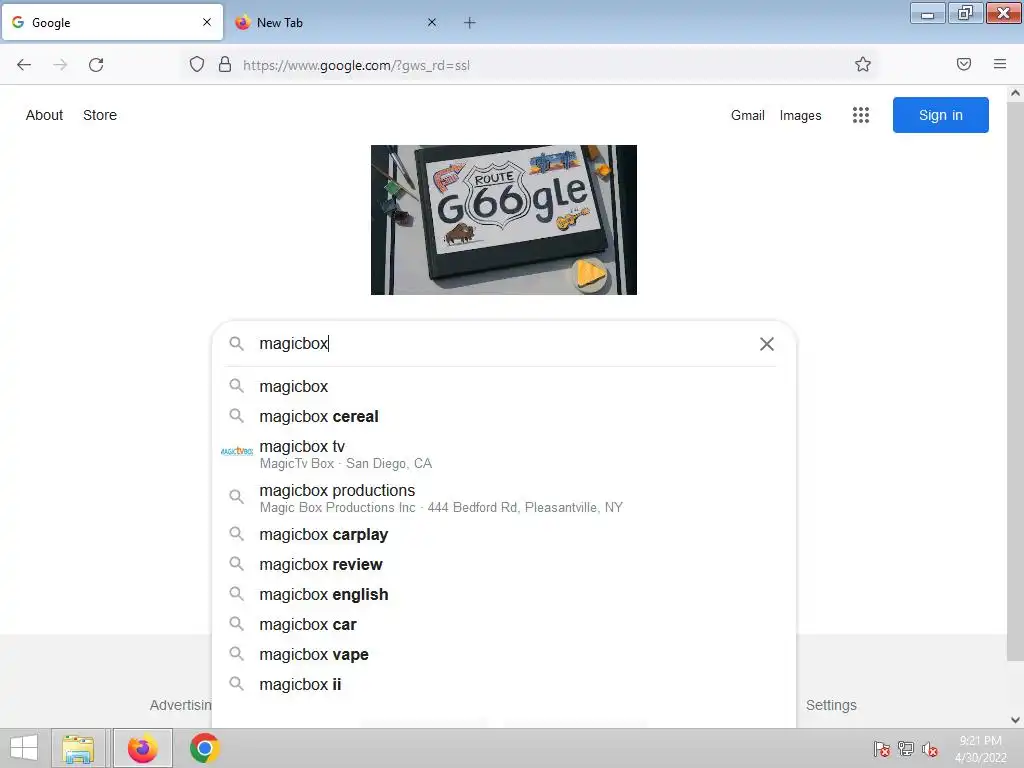Viewport: 1024px width, 768px height.
Task: Launch Chrome from the taskbar
Action: (204, 748)
